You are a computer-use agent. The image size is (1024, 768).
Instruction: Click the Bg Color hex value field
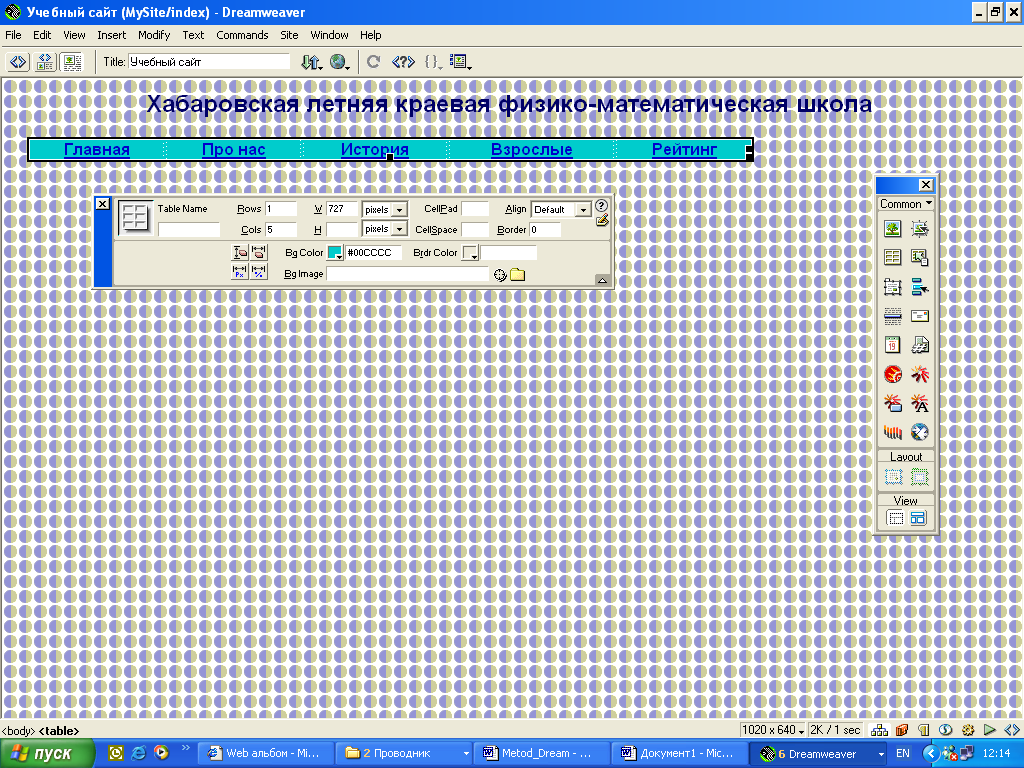pyautogui.click(x=373, y=253)
